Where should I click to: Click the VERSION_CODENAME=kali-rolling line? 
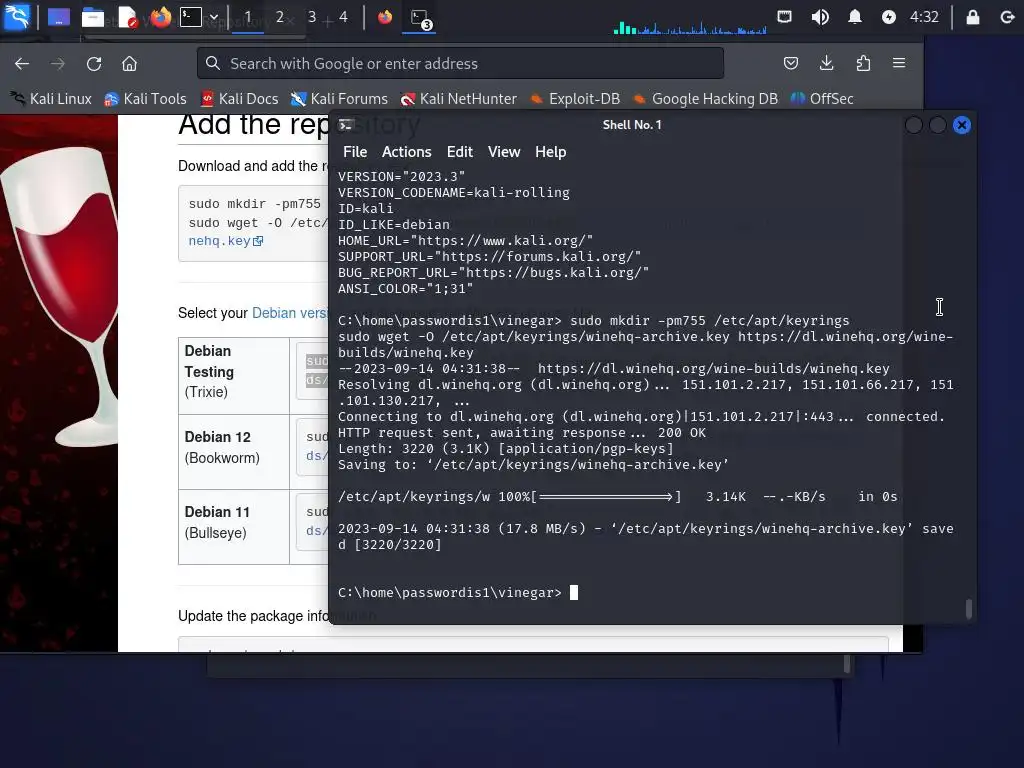[454, 193]
